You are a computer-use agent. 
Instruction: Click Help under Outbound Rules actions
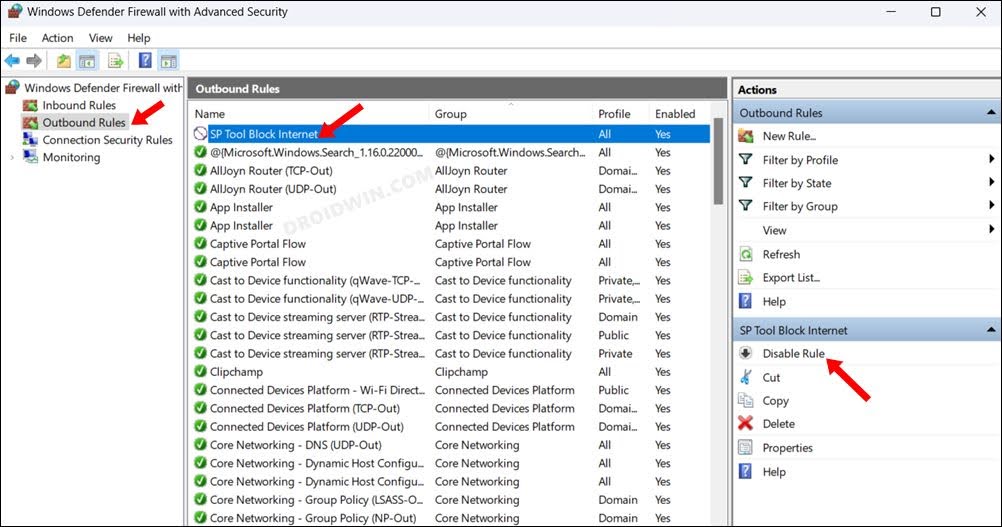coord(774,302)
